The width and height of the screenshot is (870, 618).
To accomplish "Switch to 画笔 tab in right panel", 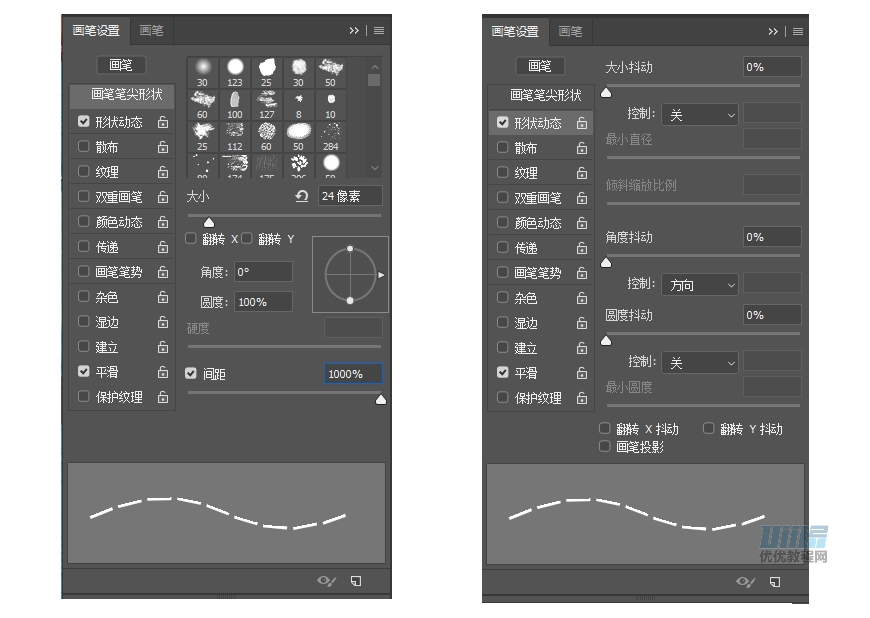I will coord(570,32).
